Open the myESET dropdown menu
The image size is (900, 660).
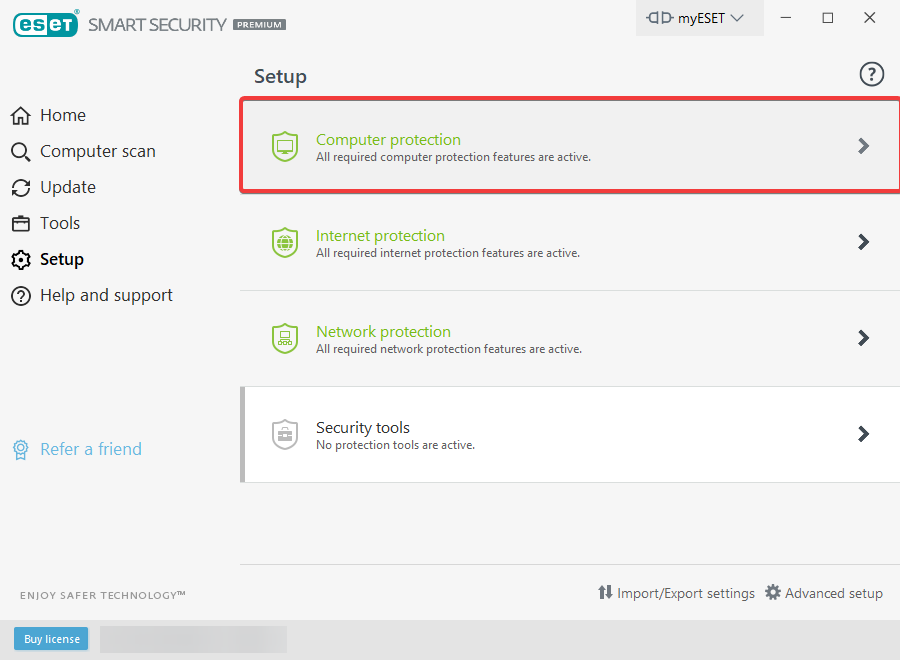(x=698, y=18)
